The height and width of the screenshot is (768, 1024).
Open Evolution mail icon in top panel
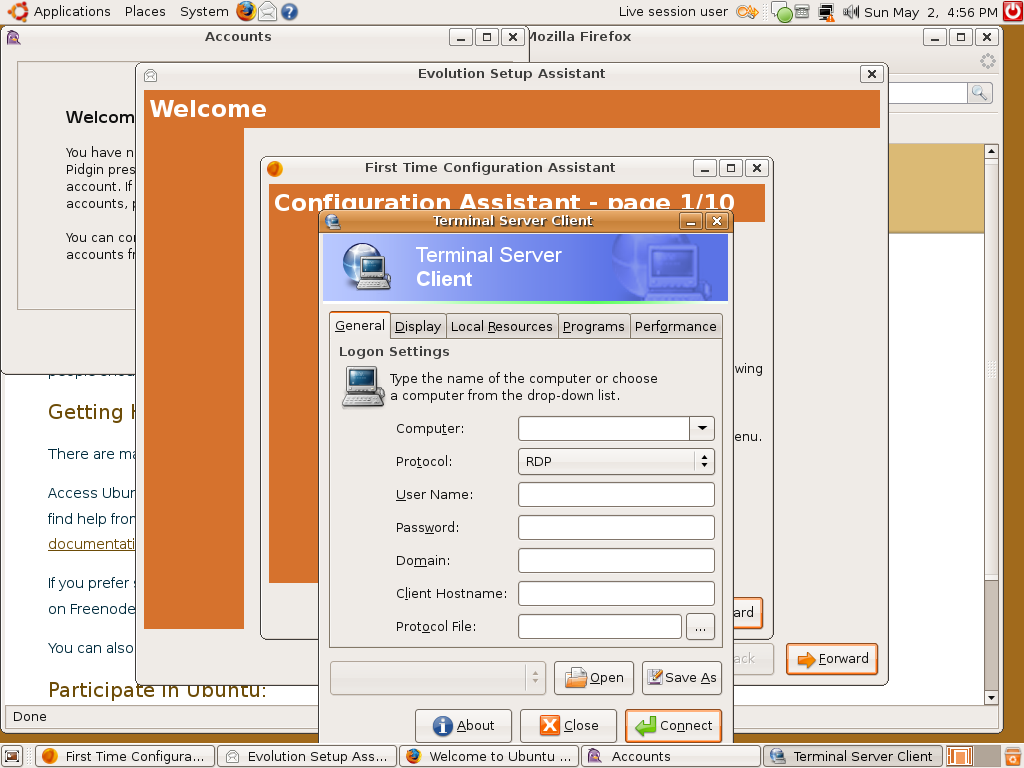pyautogui.click(x=268, y=11)
